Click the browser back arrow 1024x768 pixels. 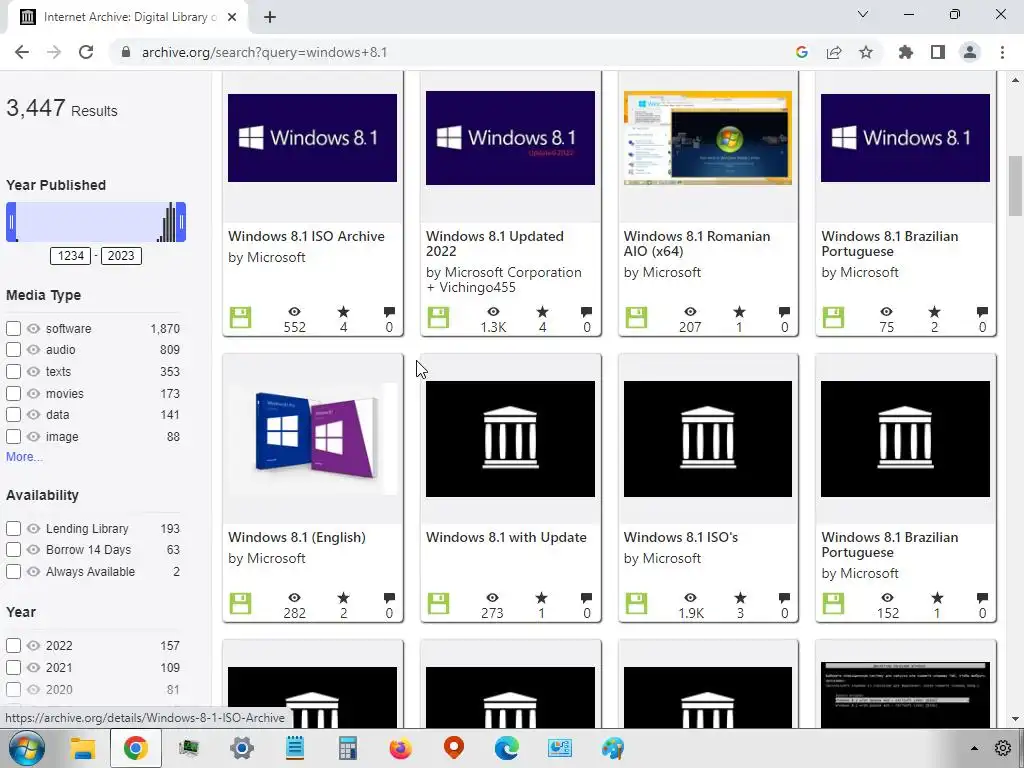[22, 52]
